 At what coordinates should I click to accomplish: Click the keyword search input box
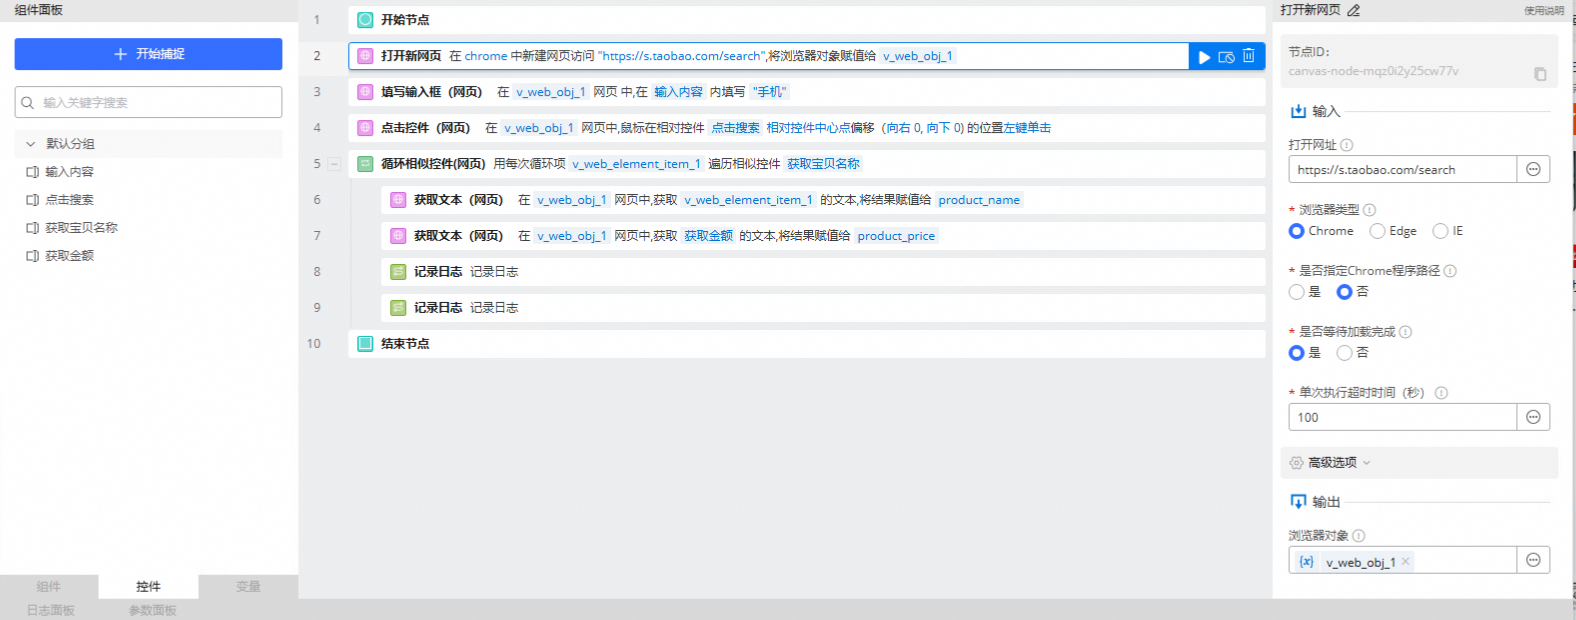(x=148, y=102)
